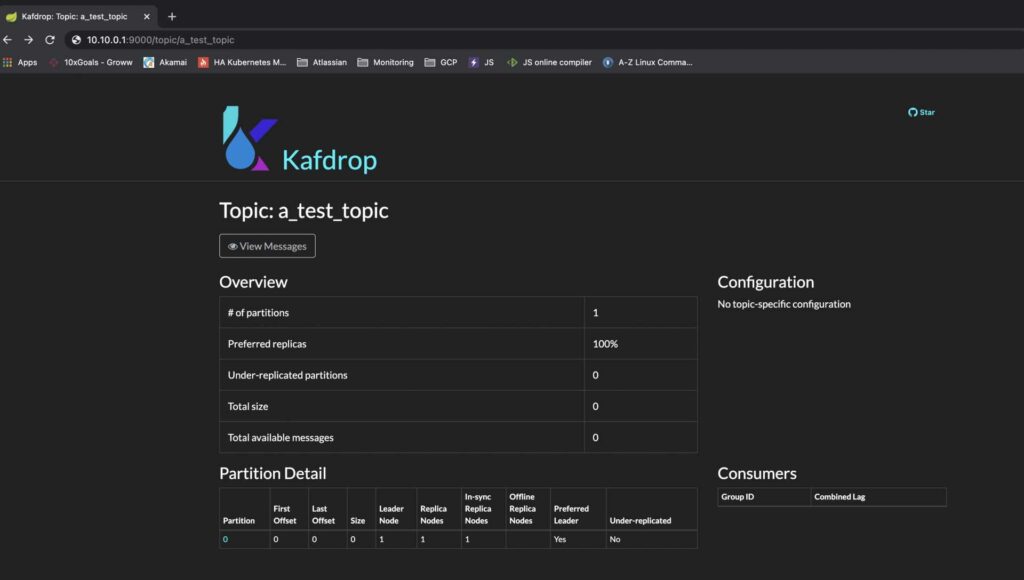This screenshot has width=1024, height=580.
Task: Click the Kafdrop logo icon
Action: pyautogui.click(x=249, y=138)
